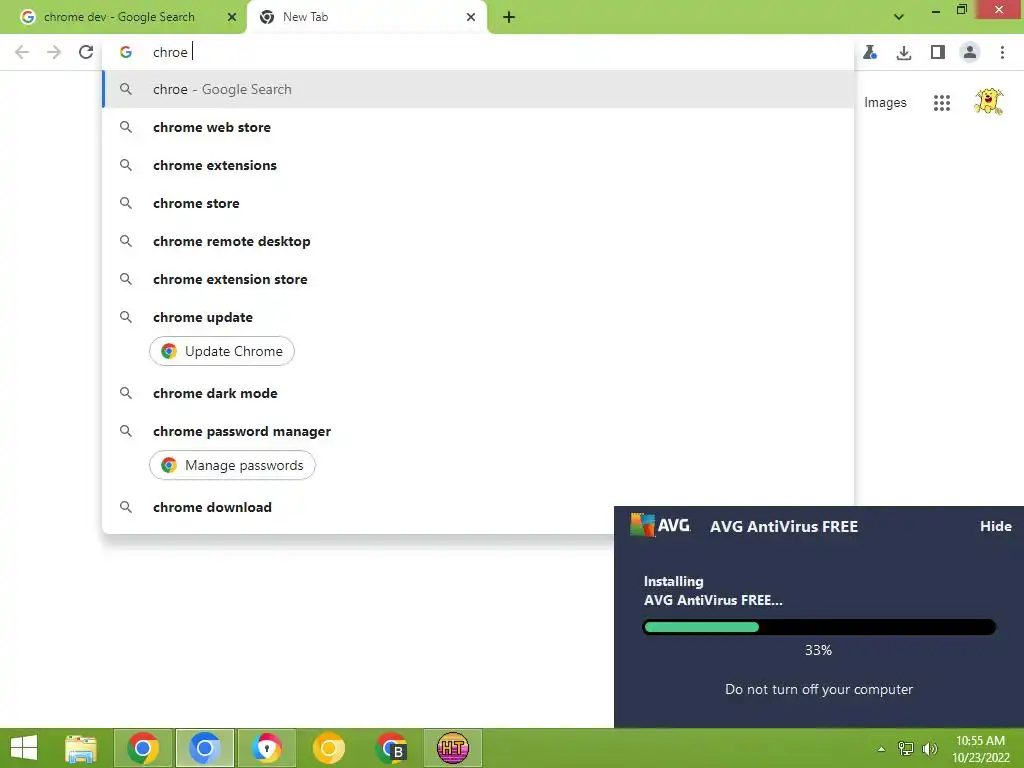This screenshot has width=1024, height=768.
Task: Click the Google account cartoon avatar
Action: 989,102
